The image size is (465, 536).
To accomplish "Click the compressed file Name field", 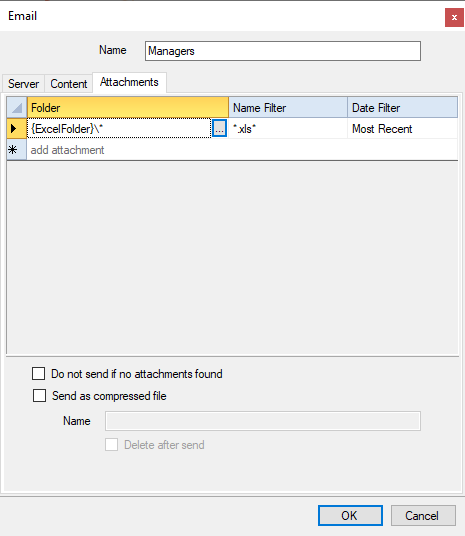I will point(263,421).
